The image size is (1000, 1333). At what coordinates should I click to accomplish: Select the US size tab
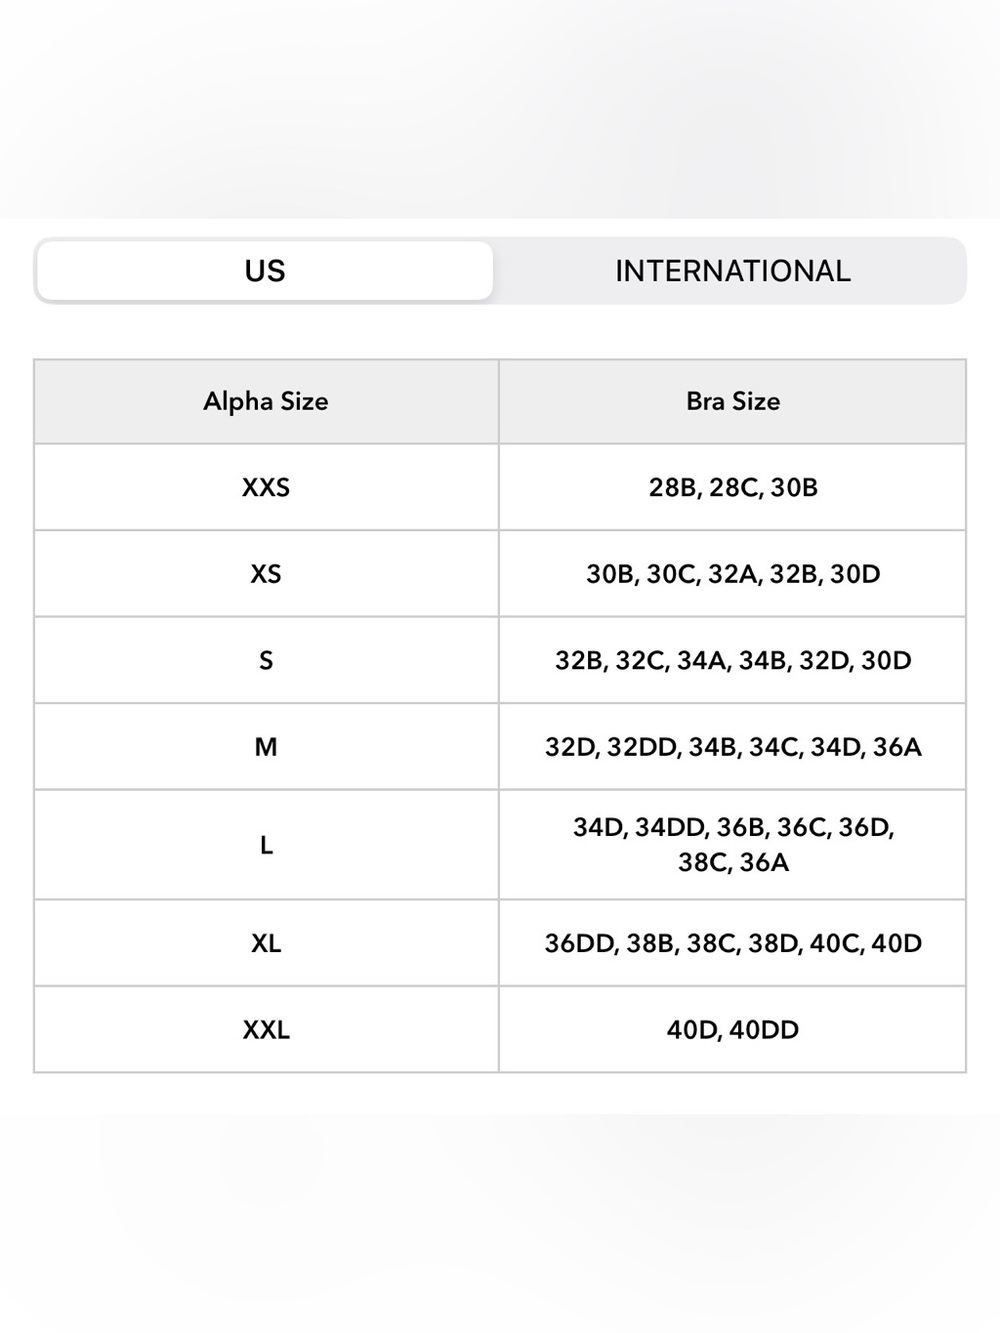(265, 271)
